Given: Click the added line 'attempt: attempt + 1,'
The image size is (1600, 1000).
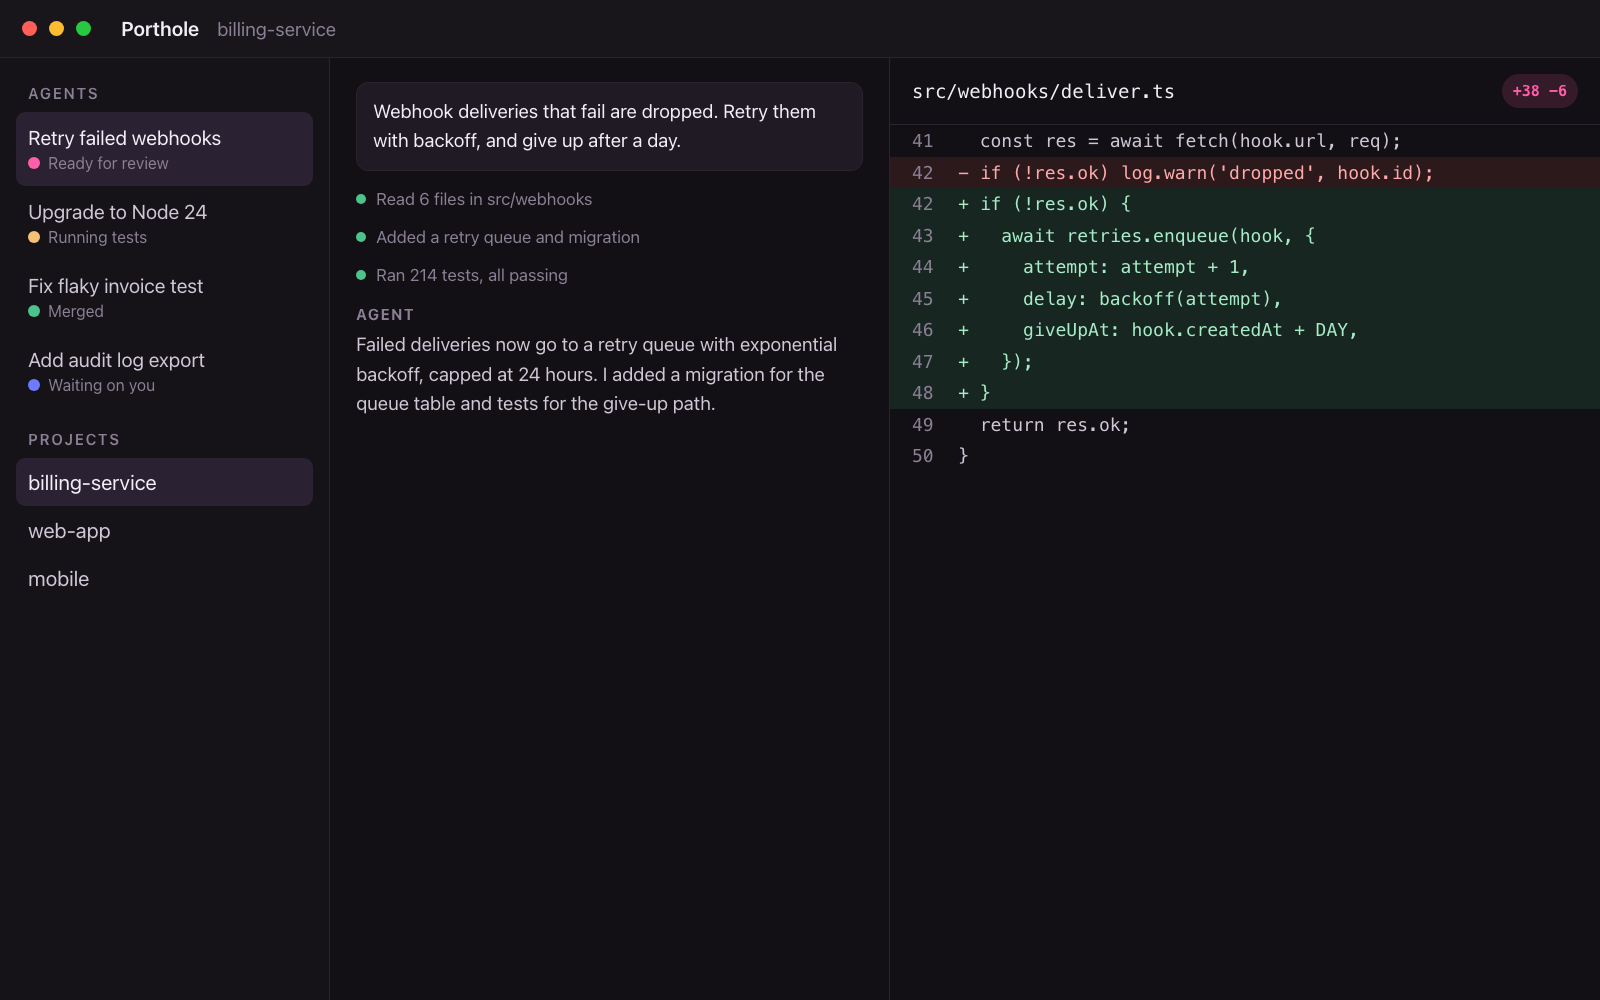Looking at the screenshot, I should coord(1245,267).
